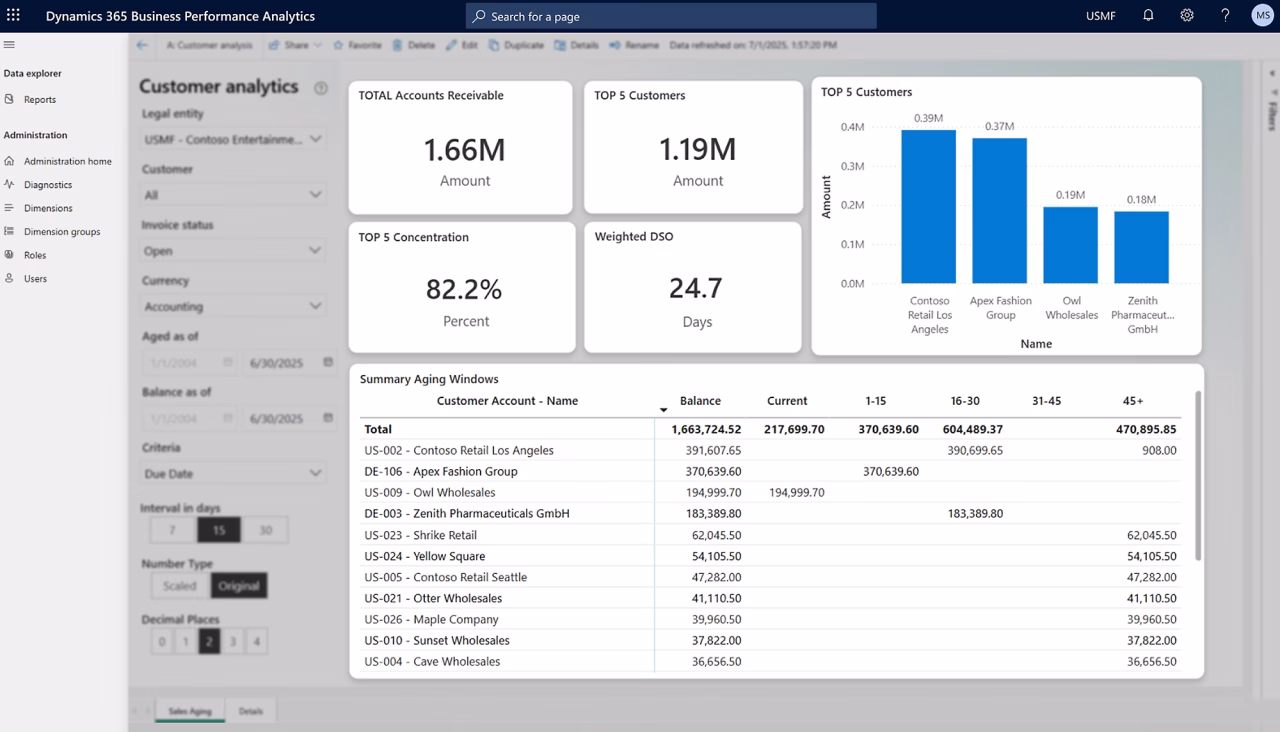
Task: Open the Balance as of end date calendar
Action: click(x=328, y=418)
